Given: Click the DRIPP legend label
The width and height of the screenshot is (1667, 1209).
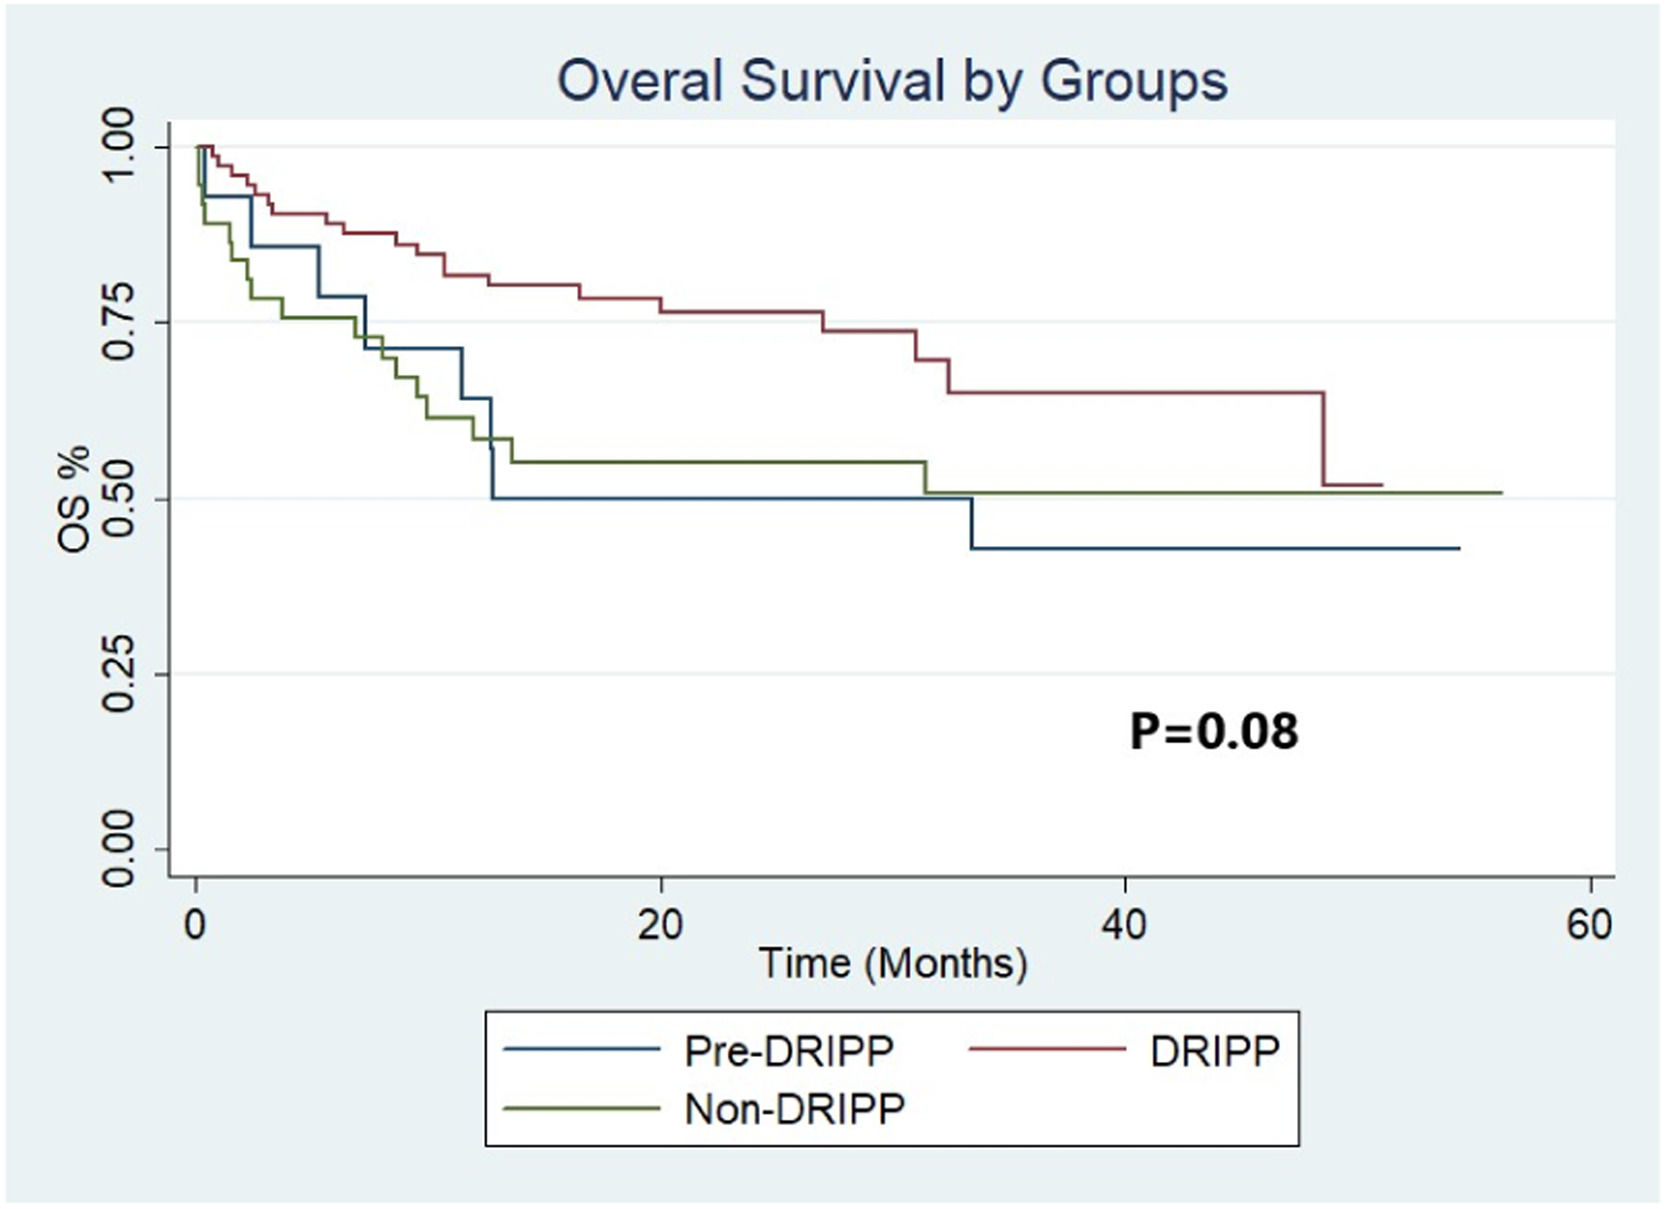Looking at the screenshot, I should pos(1214,1051).
